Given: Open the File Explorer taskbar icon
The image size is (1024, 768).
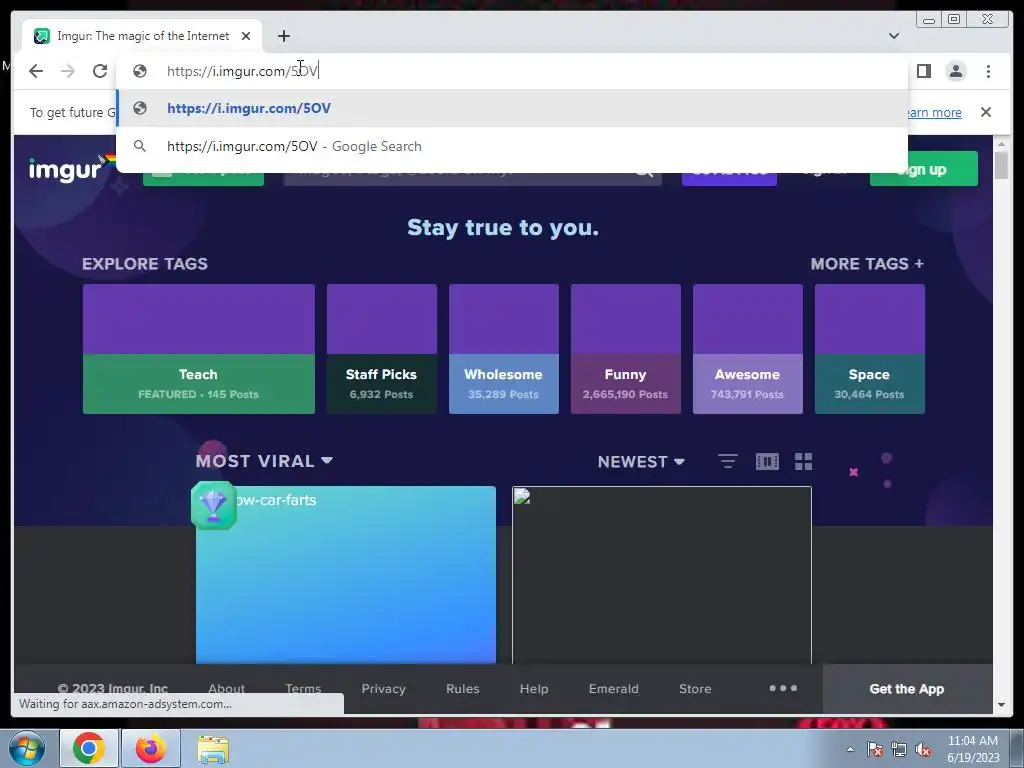Looking at the screenshot, I should 213,748.
